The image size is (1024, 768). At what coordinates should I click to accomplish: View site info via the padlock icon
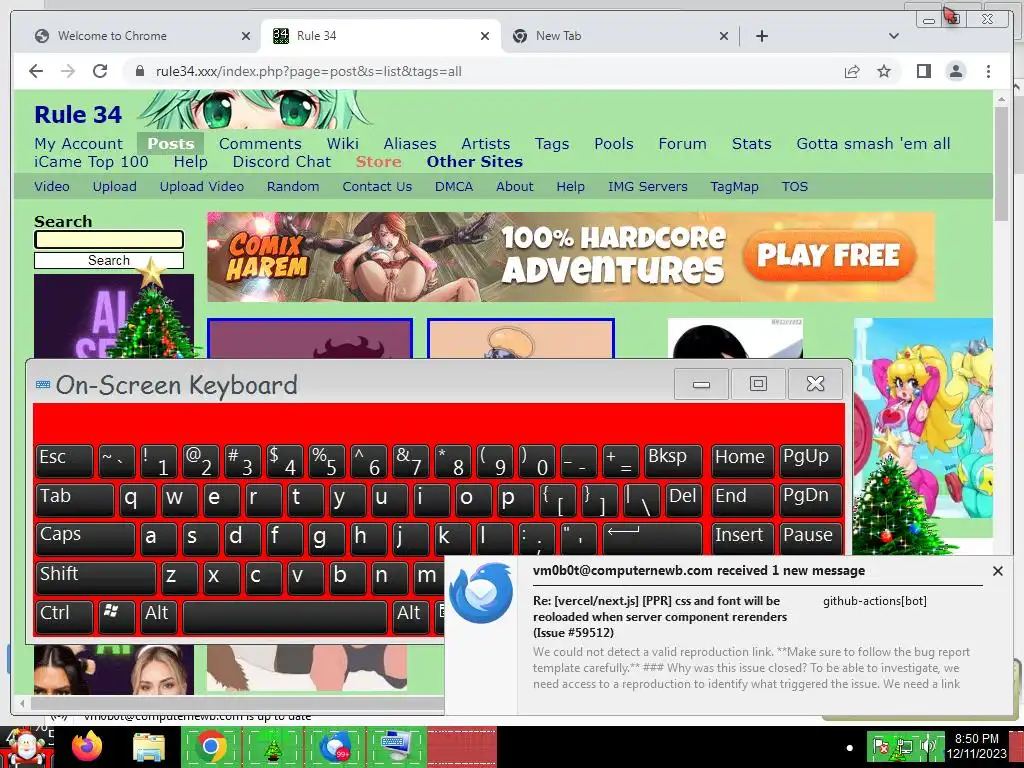click(x=139, y=71)
